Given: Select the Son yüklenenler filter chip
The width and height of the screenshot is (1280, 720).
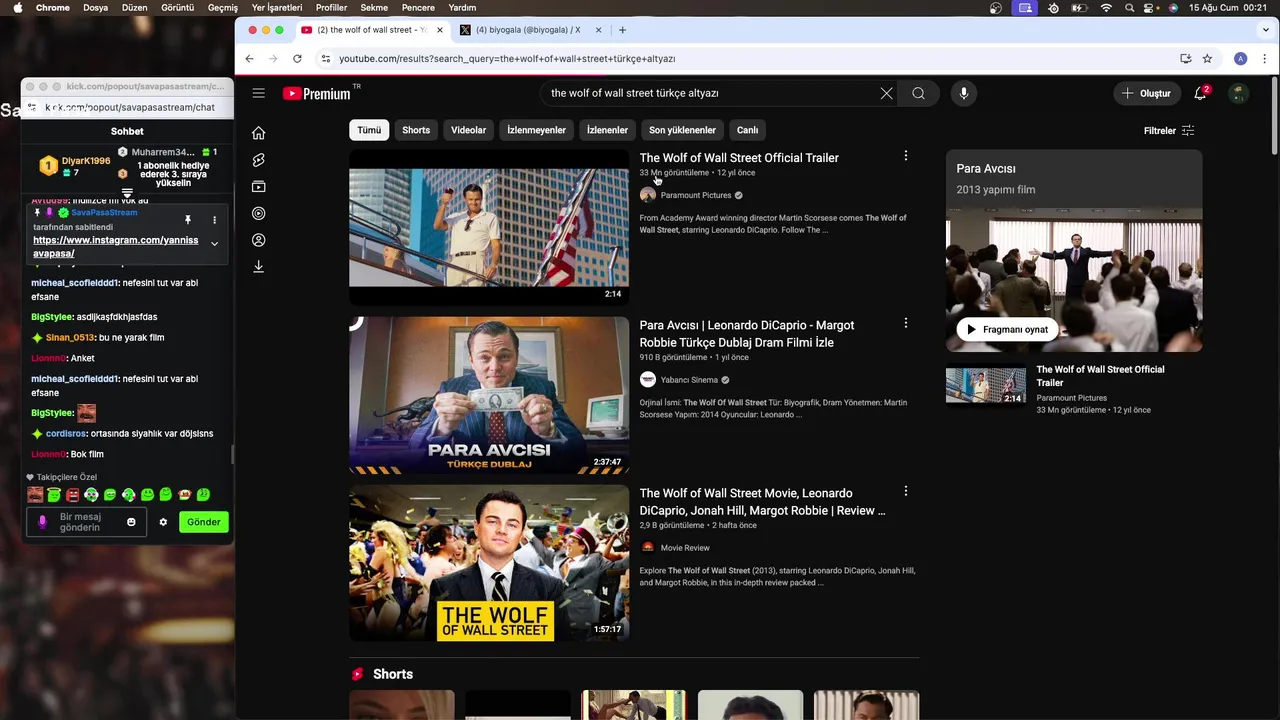Looking at the screenshot, I should coord(682,130).
